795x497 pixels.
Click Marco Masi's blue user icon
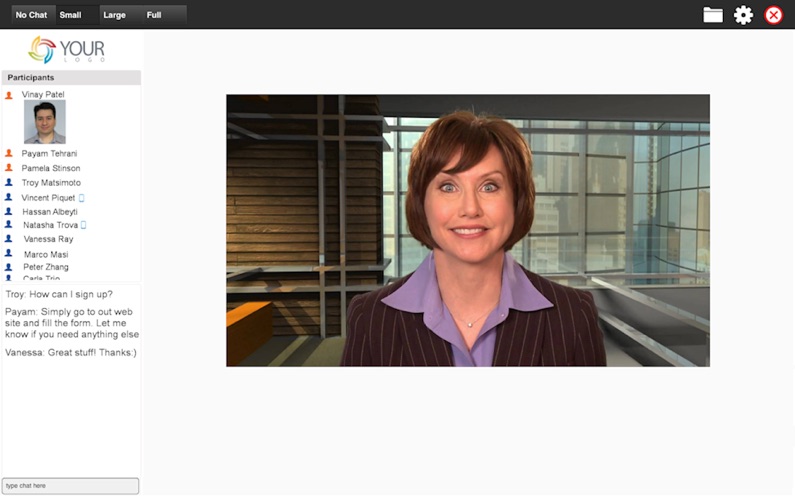(x=9, y=253)
